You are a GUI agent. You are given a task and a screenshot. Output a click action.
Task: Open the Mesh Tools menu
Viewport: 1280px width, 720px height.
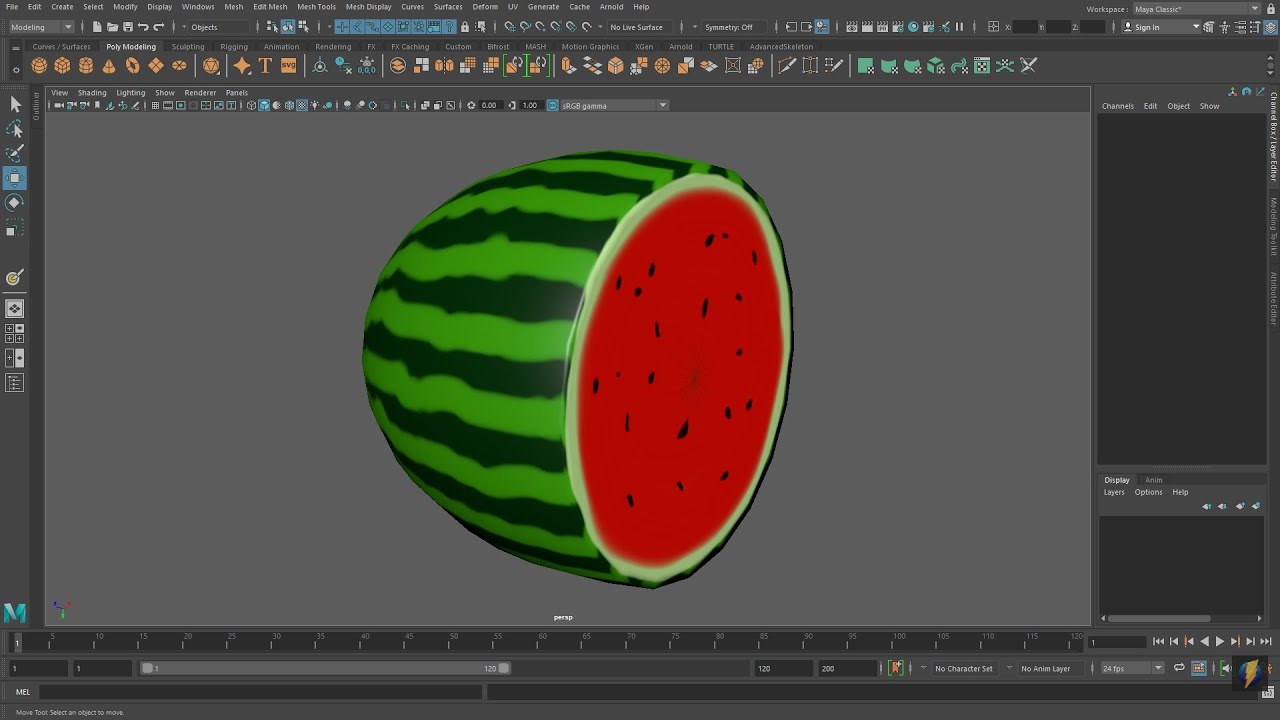click(x=316, y=7)
